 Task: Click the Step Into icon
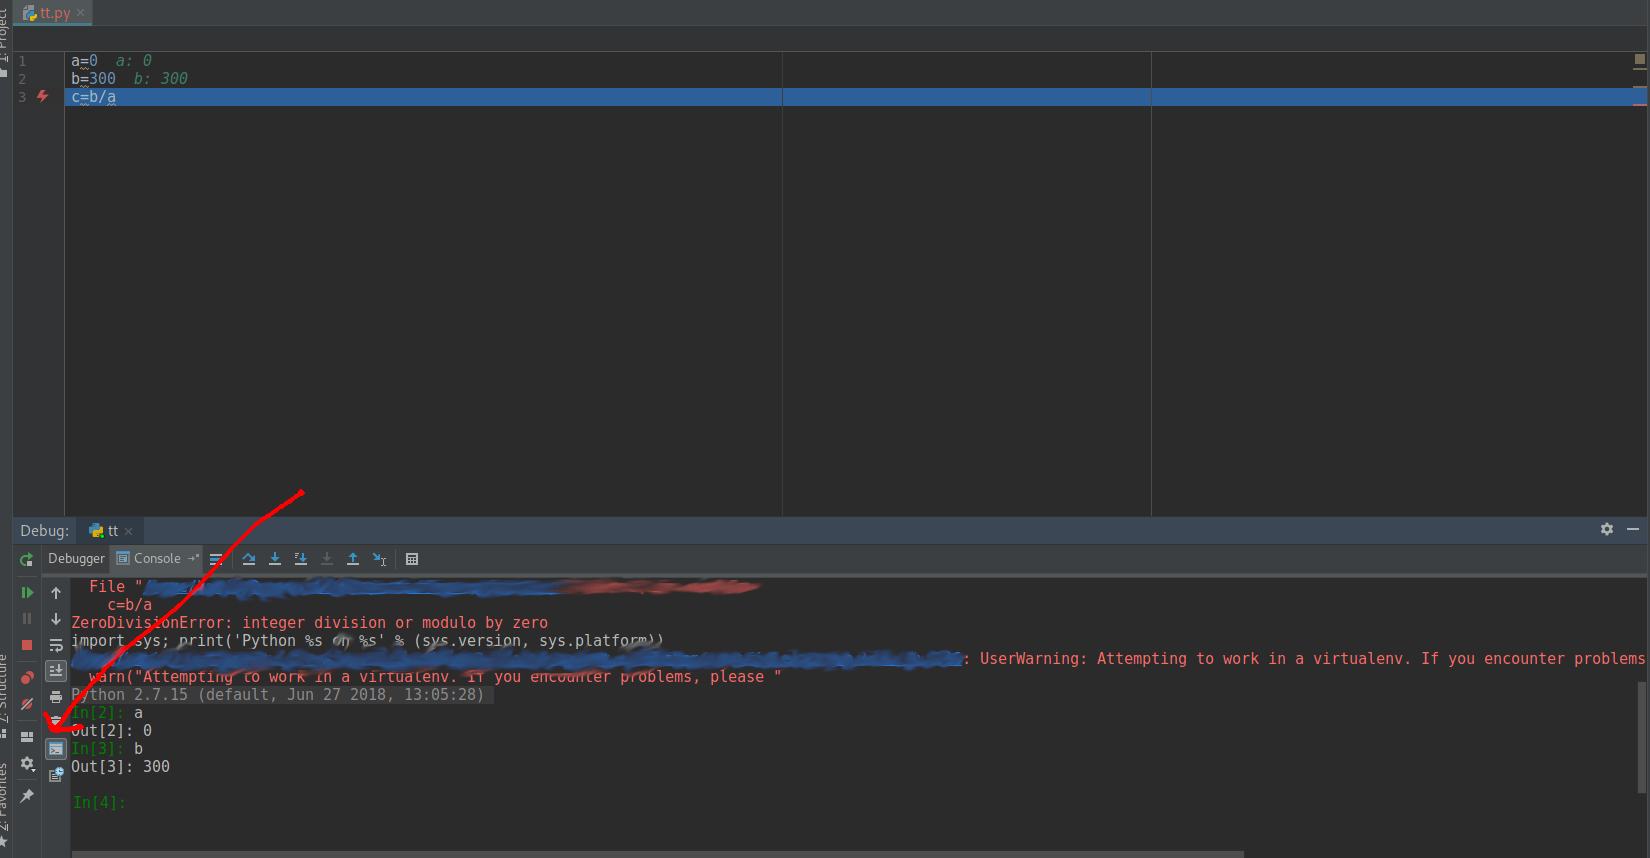tap(275, 559)
